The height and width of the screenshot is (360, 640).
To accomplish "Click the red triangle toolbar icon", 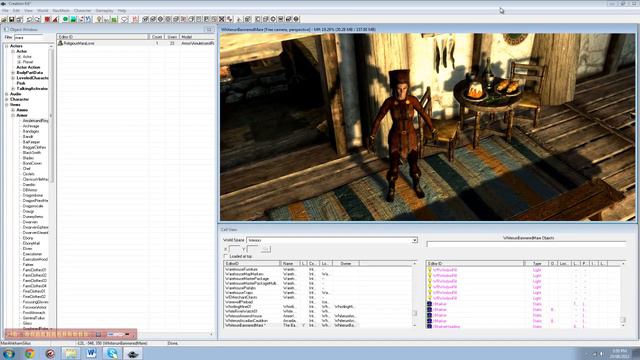I will (55, 19).
